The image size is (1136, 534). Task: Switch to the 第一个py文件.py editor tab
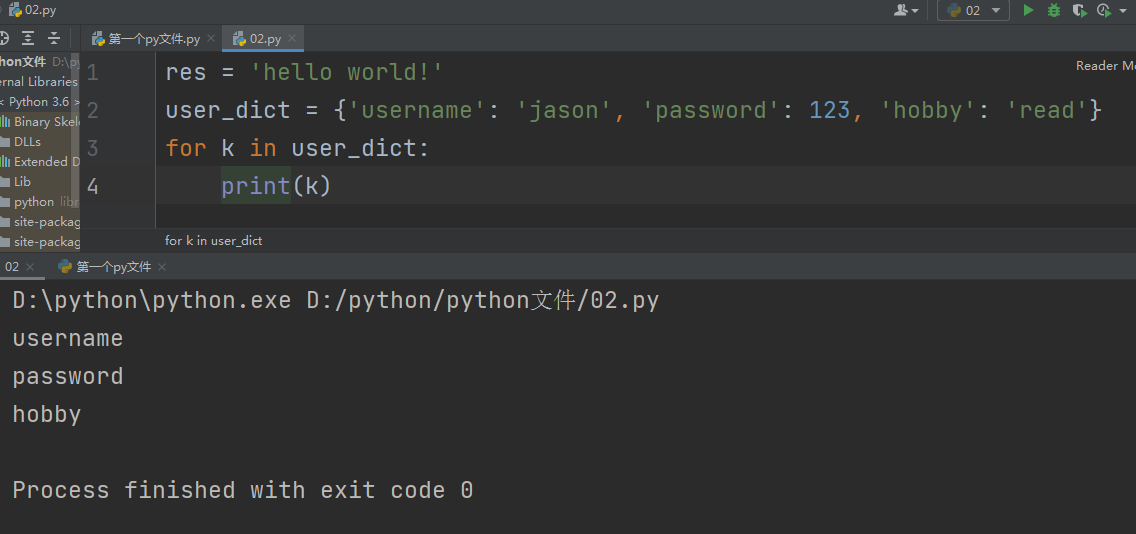tap(154, 39)
